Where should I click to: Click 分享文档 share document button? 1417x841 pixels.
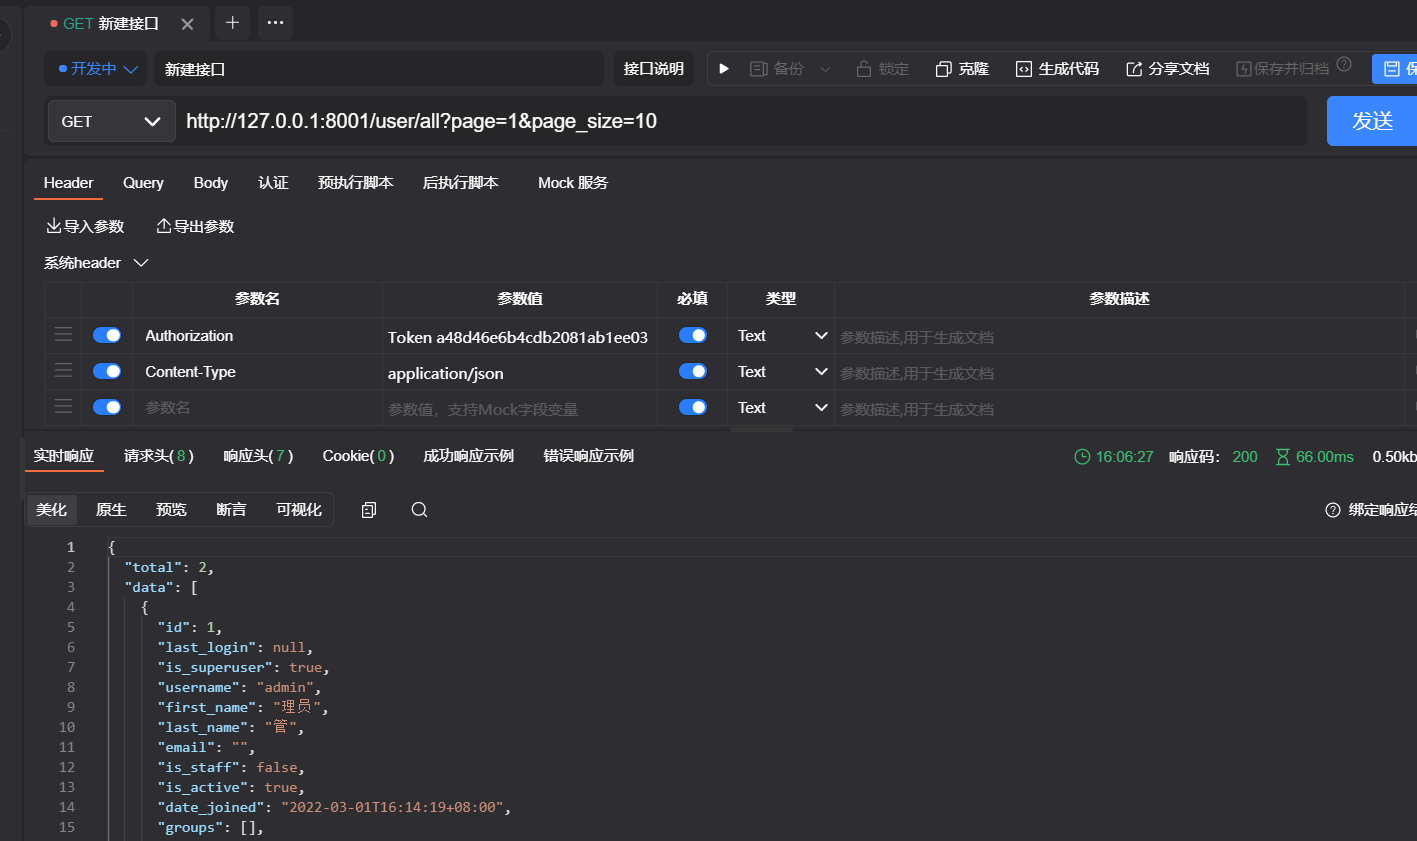pos(1167,68)
